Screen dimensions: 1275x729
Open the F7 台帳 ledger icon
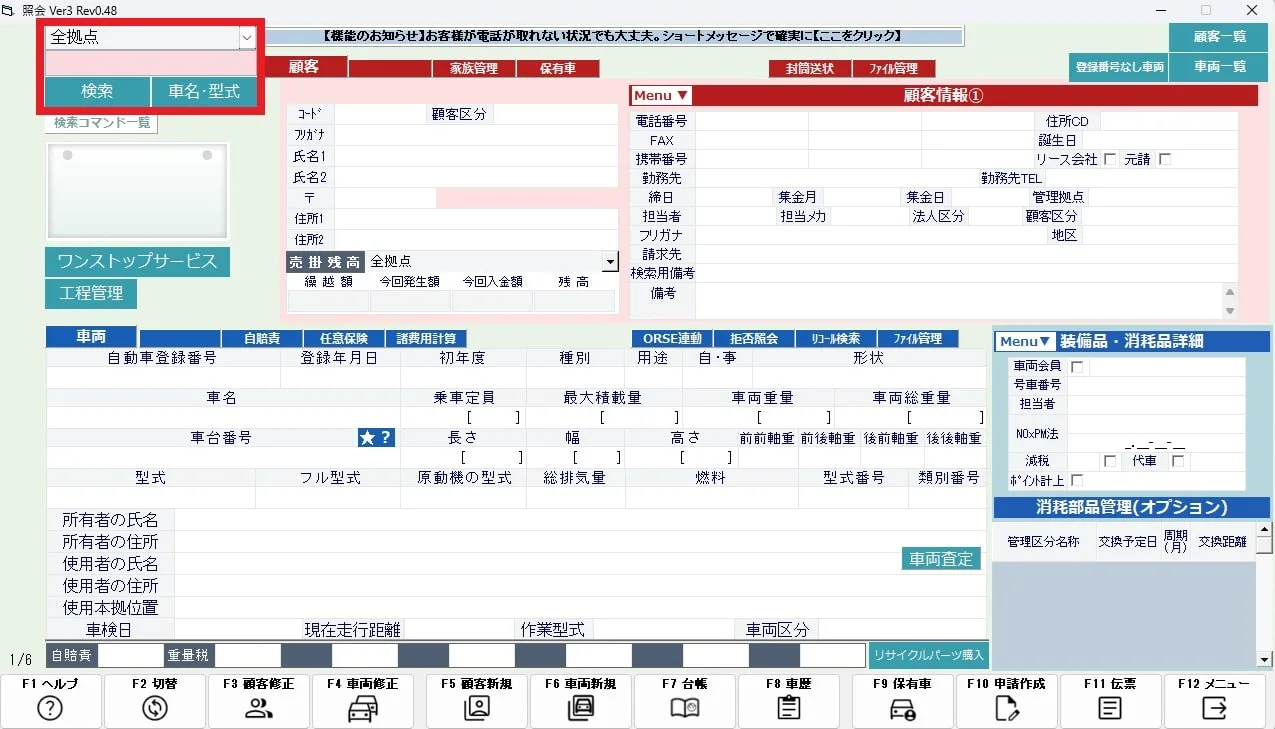[685, 708]
